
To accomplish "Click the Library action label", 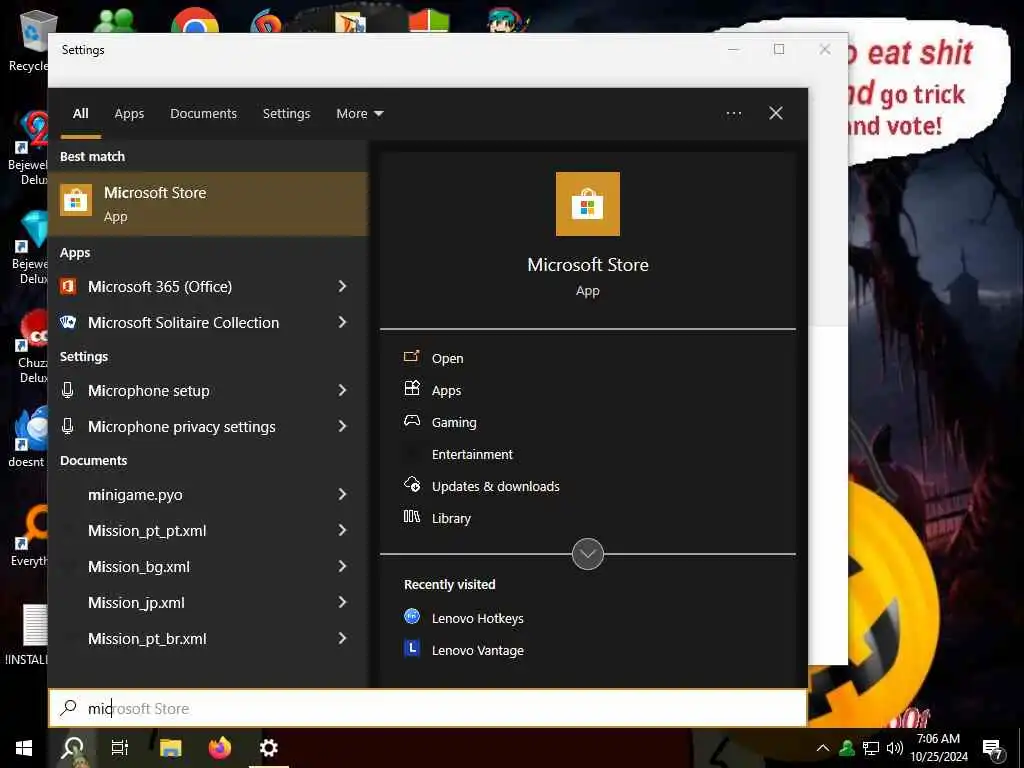I will click(451, 519).
